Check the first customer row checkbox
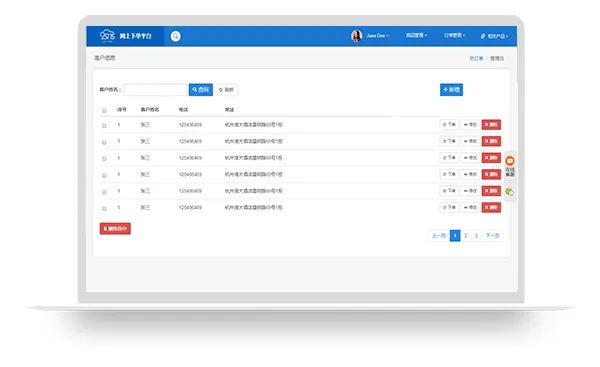 [104, 126]
